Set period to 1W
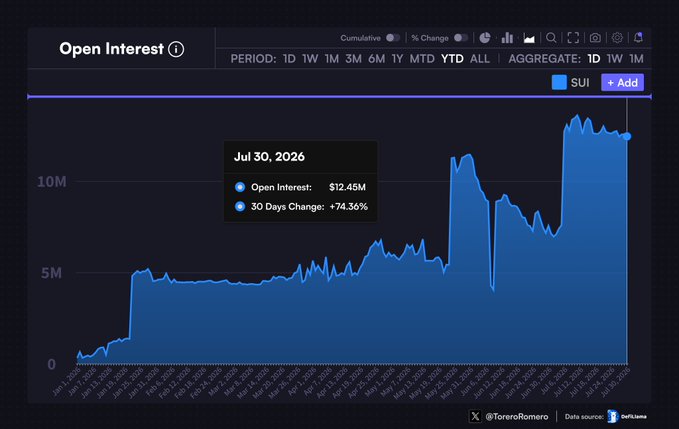This screenshot has height=429, width=679. coord(310,59)
